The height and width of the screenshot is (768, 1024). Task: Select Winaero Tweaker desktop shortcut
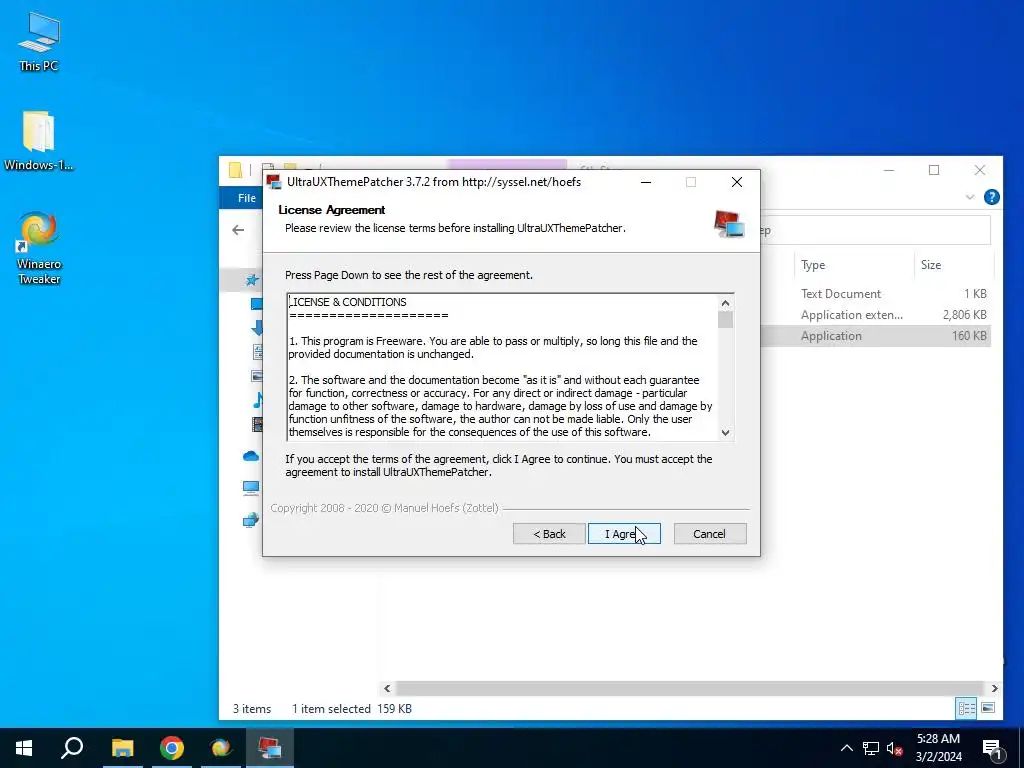[x=39, y=248]
